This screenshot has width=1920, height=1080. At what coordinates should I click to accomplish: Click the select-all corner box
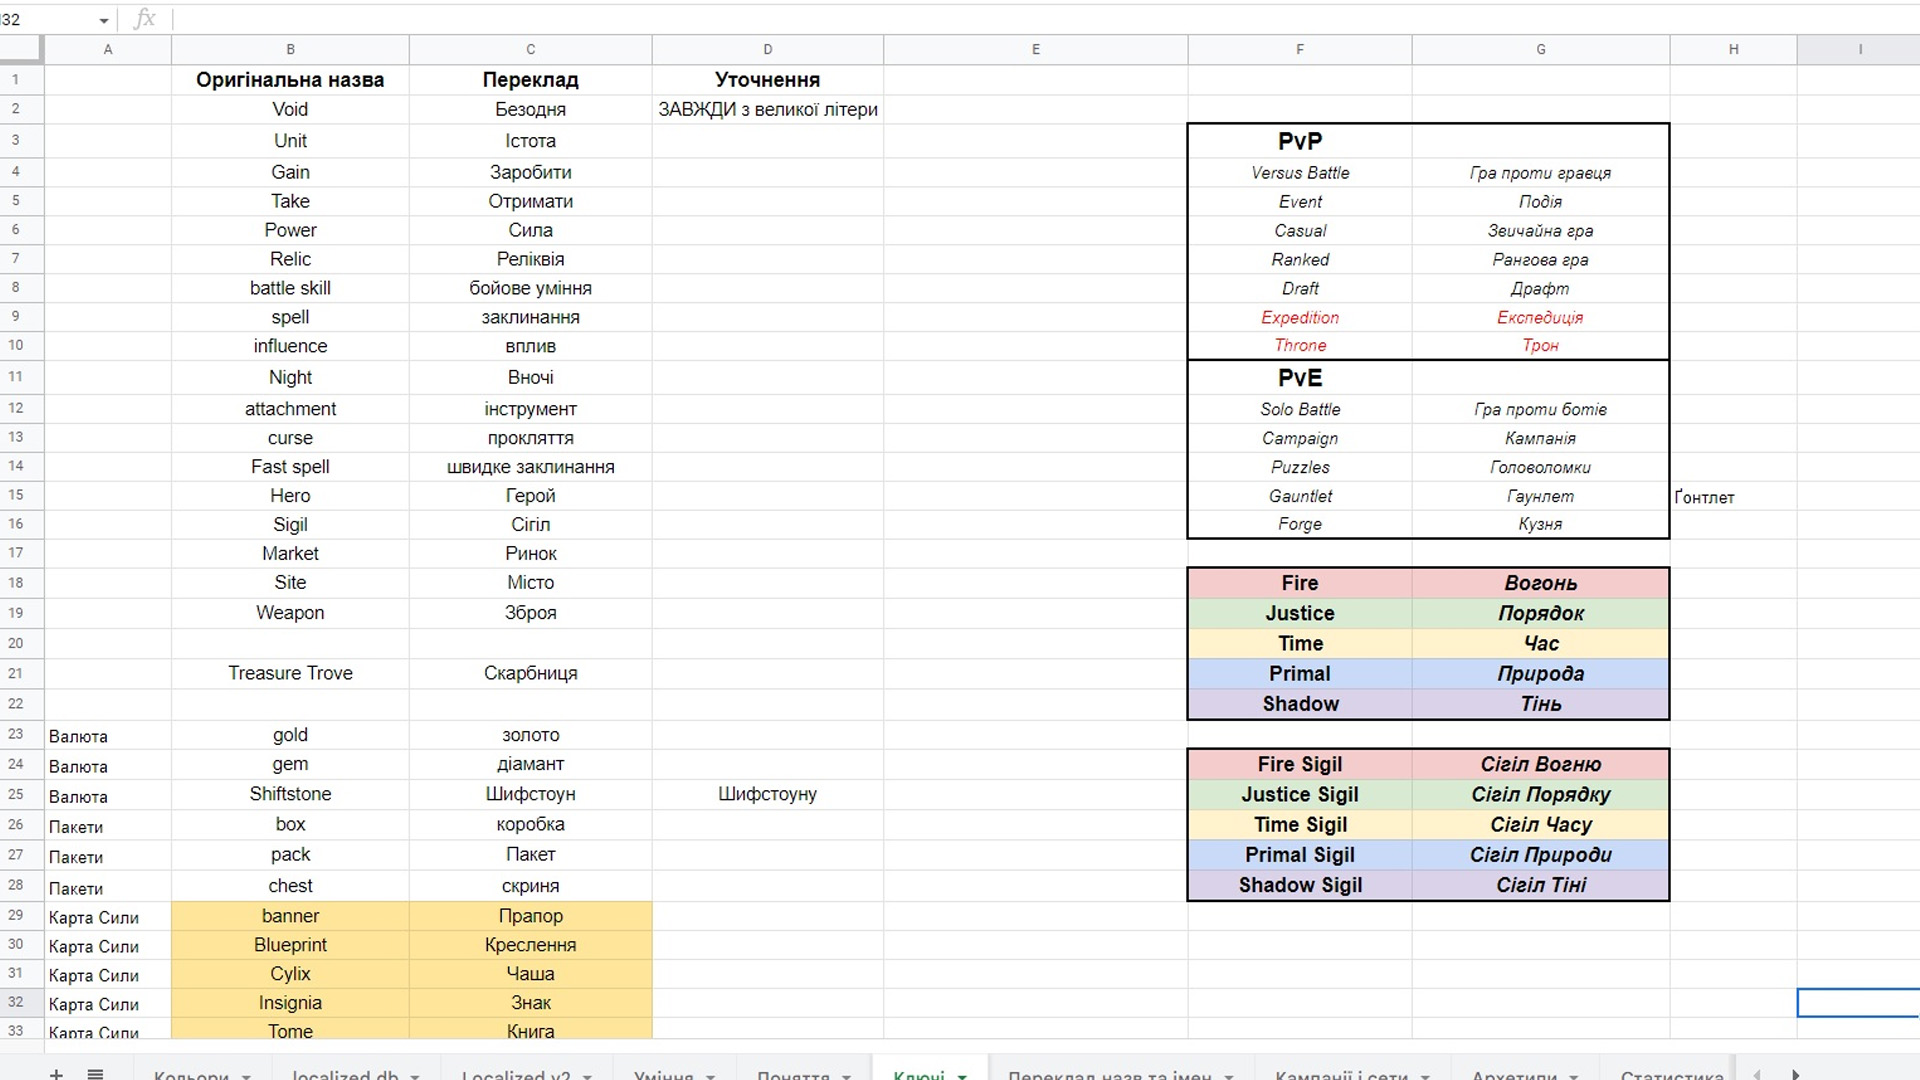point(21,48)
